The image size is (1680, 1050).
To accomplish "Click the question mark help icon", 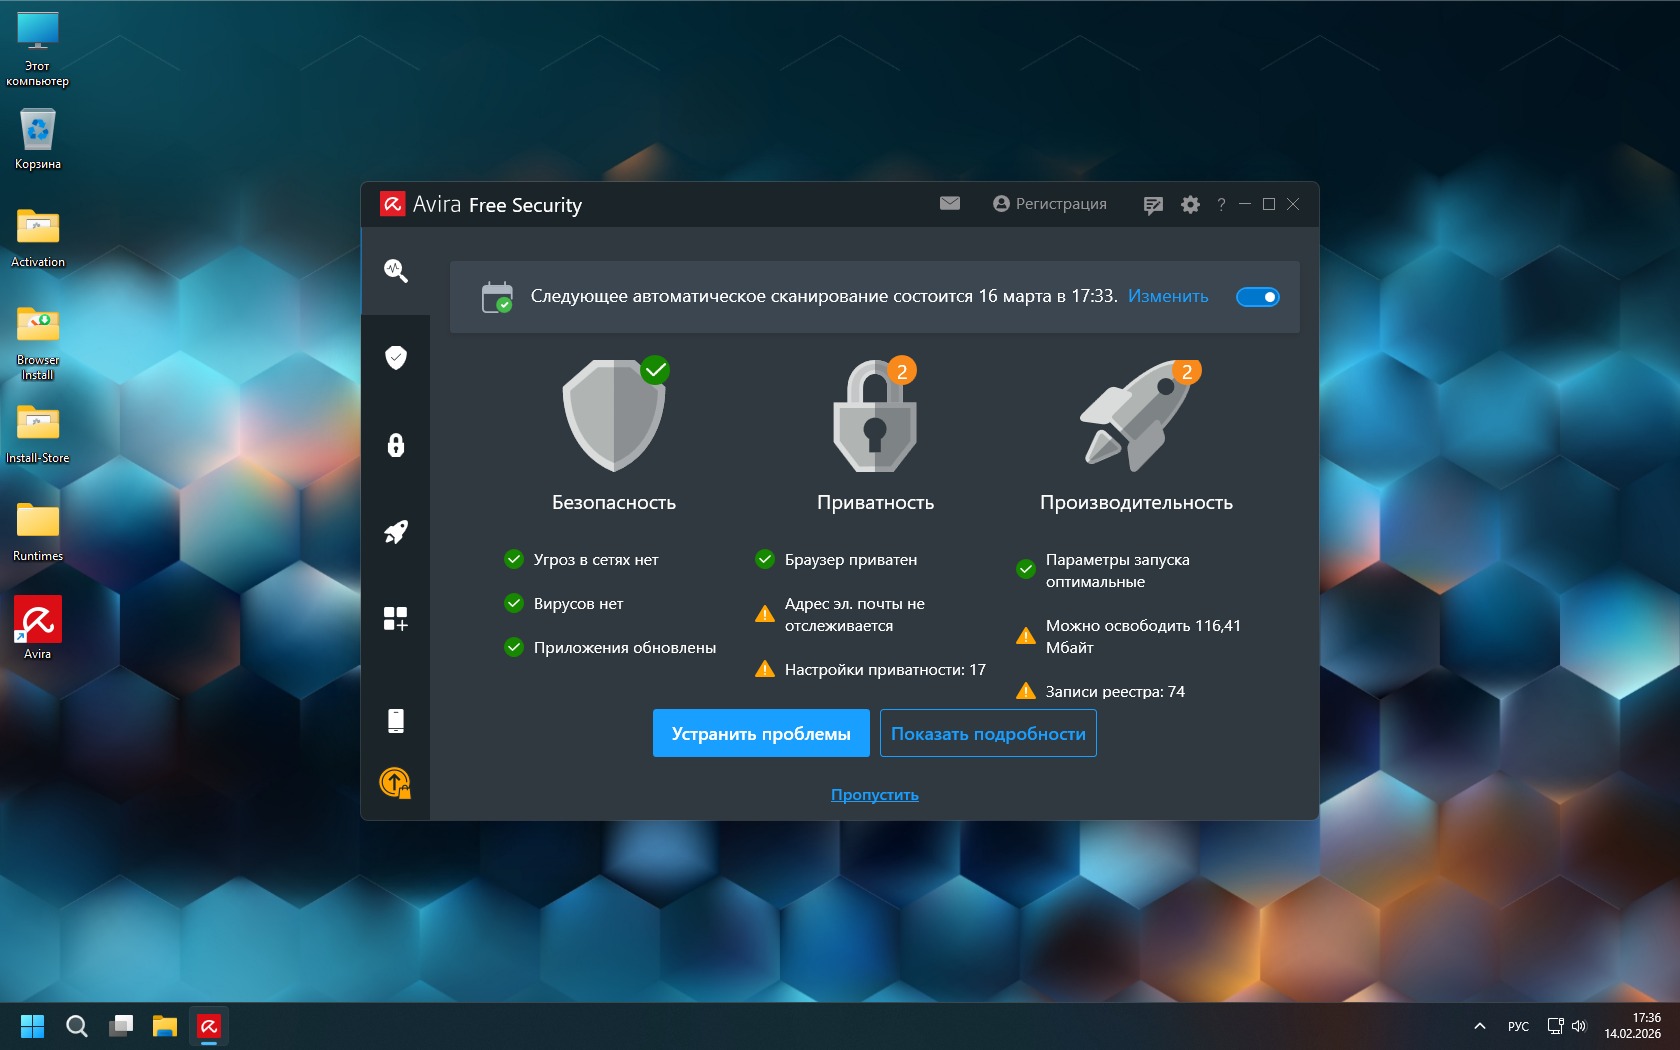I will point(1221,205).
